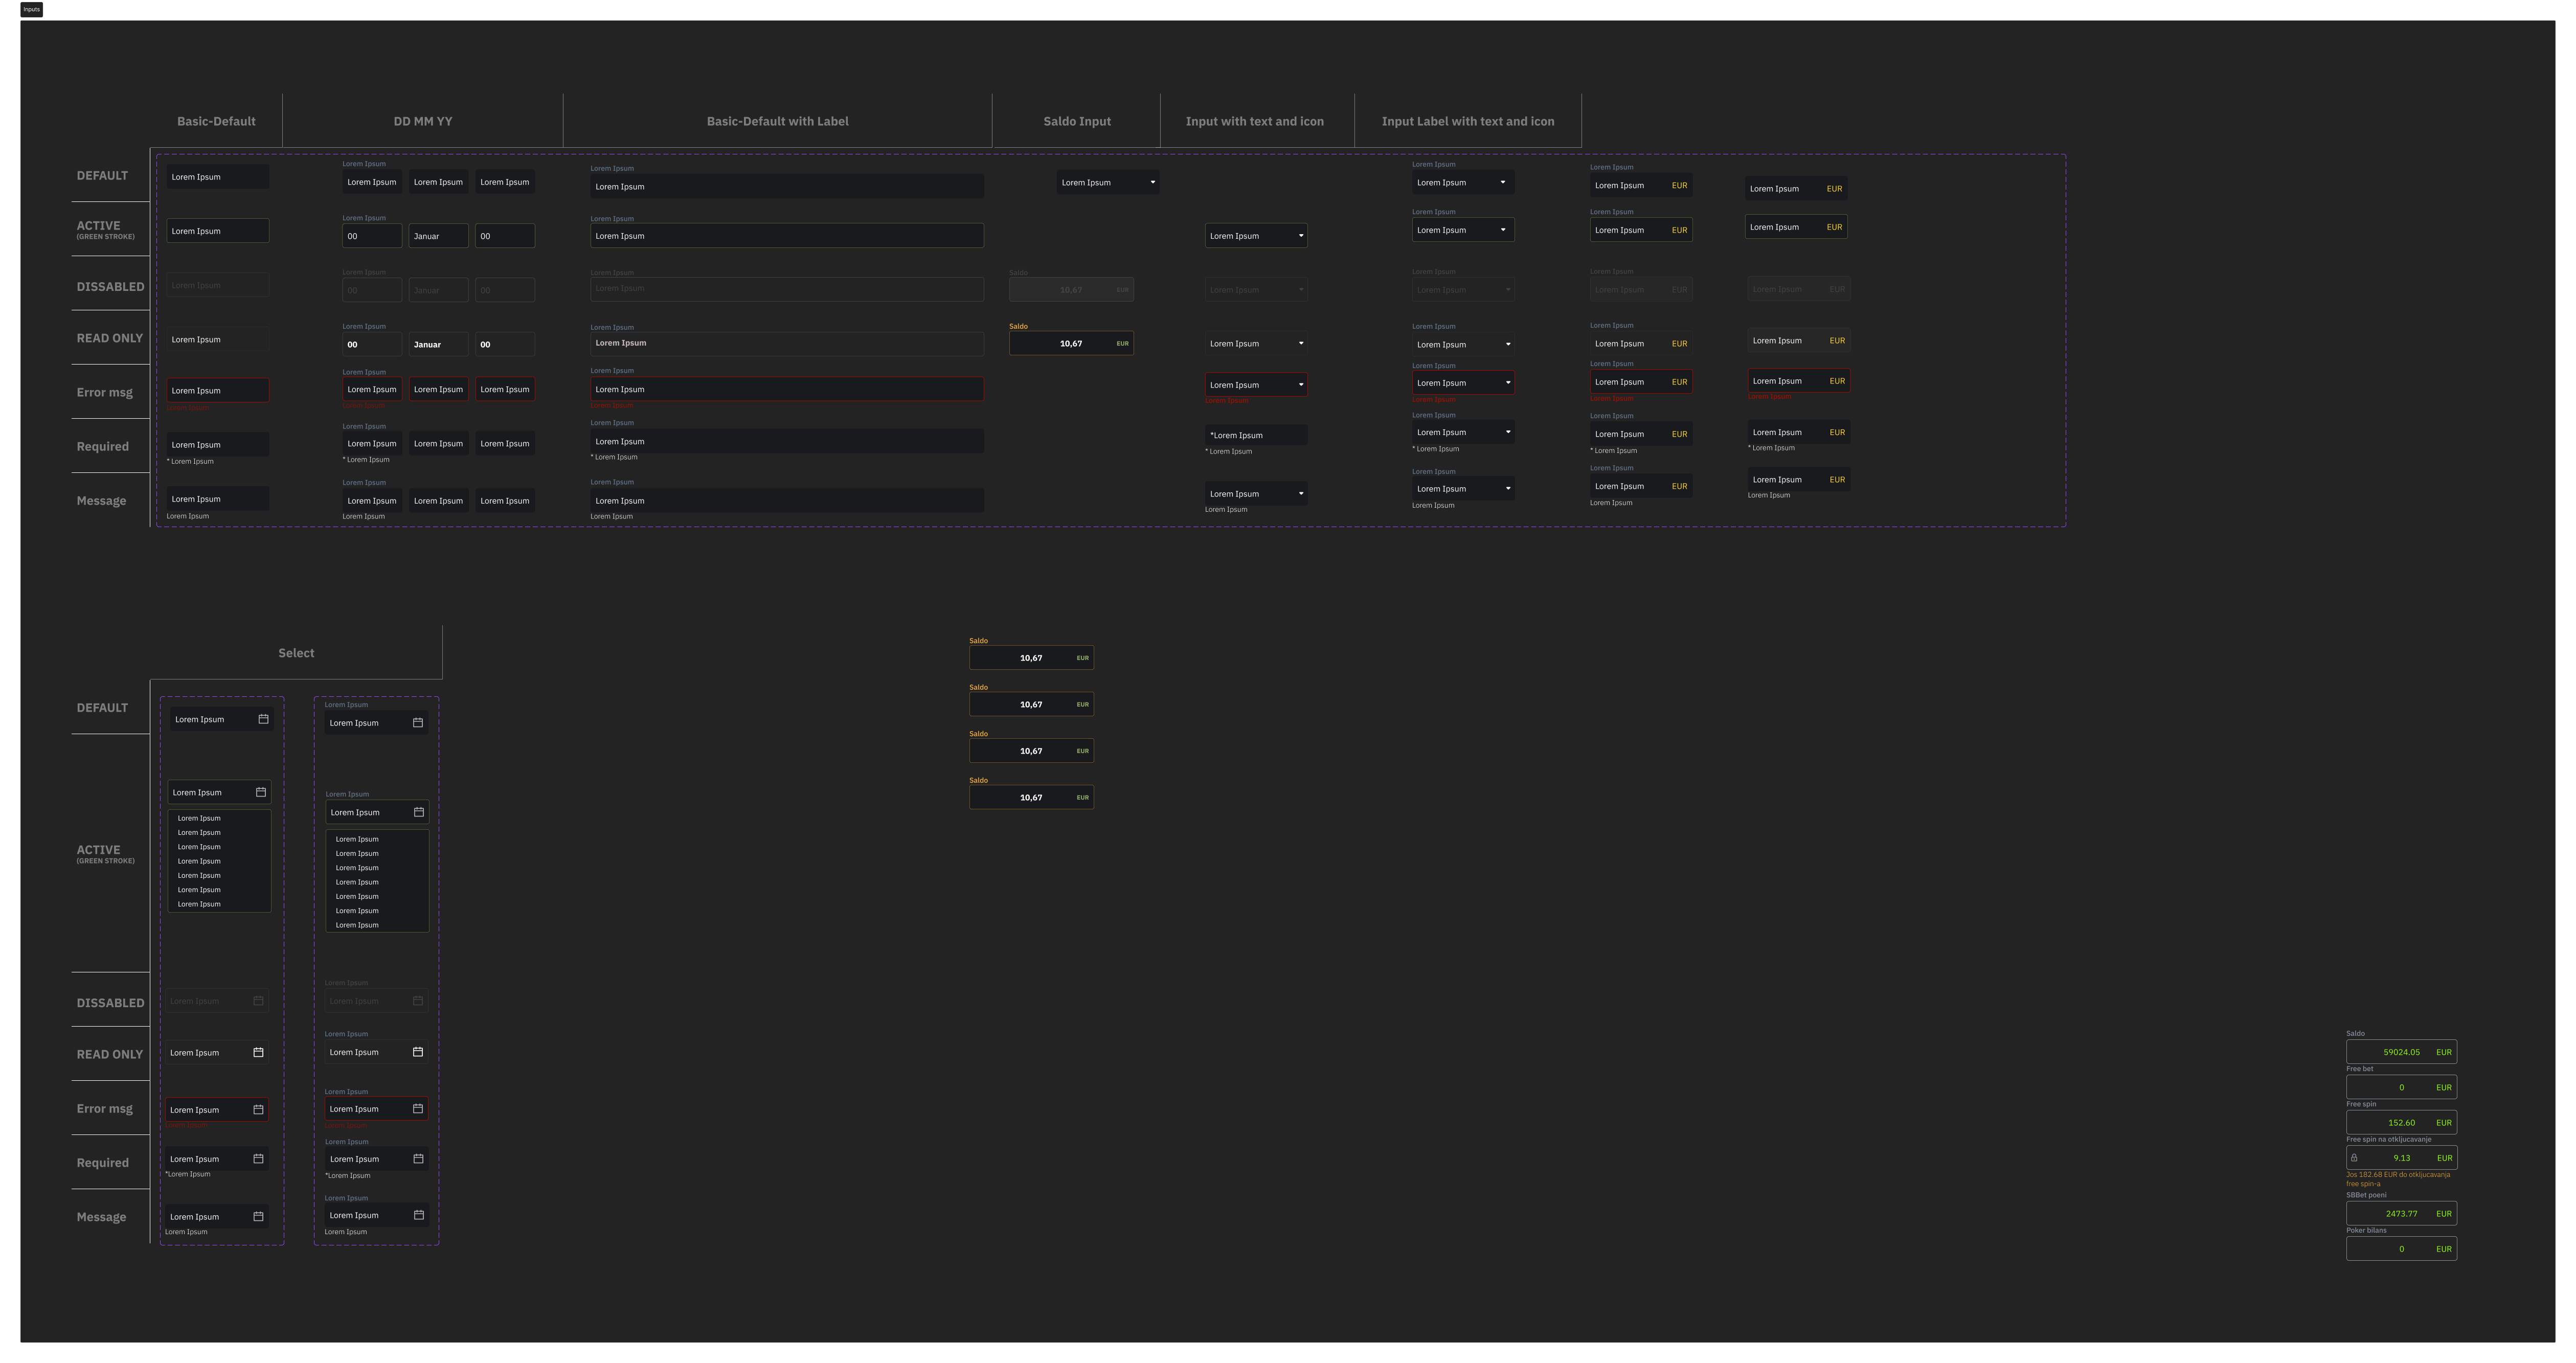Click the lock icon in the 9.13 EUR field
The height and width of the screenshot is (1363, 2576).
(2354, 1158)
